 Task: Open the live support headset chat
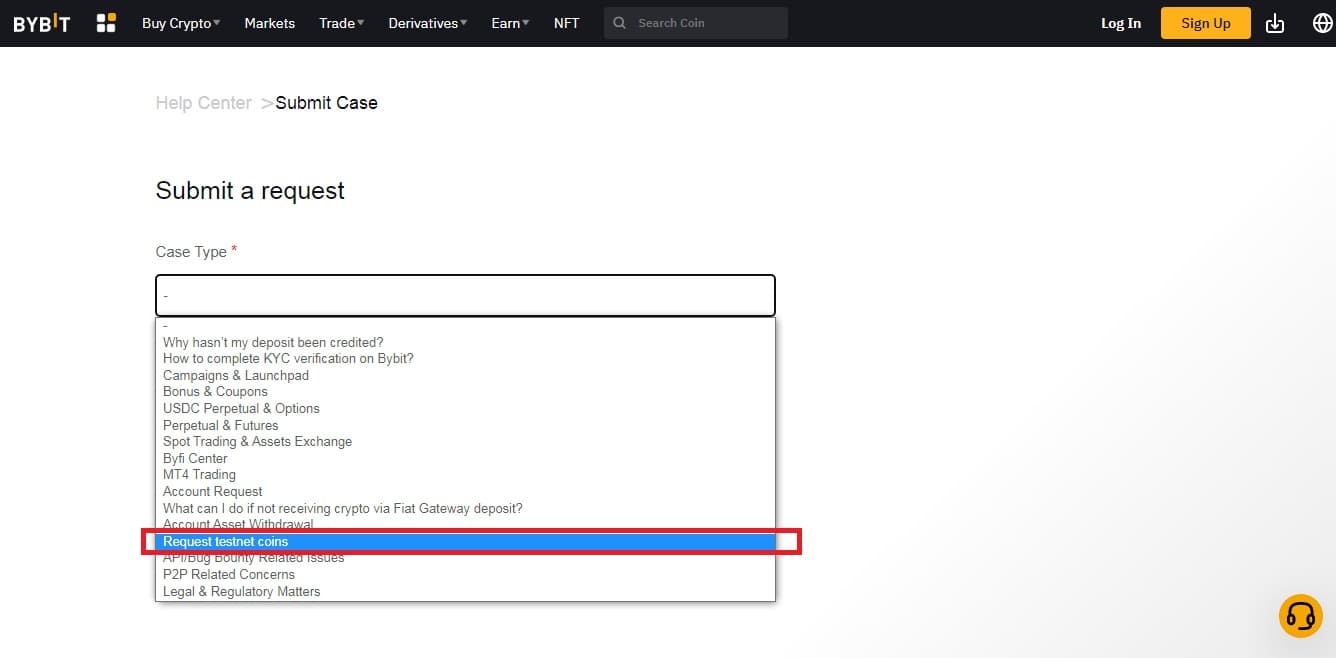pos(1301,615)
